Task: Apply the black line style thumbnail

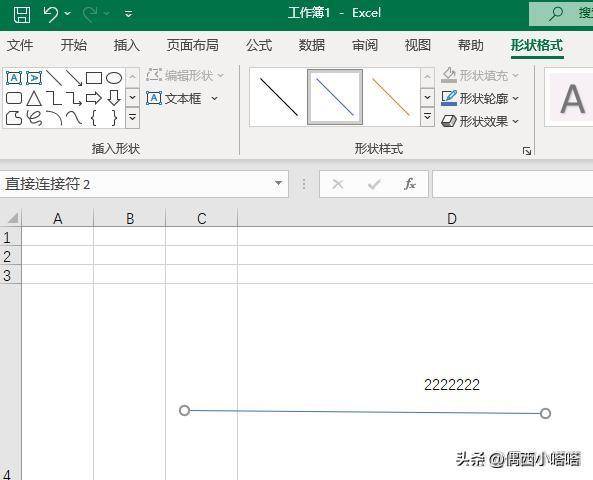Action: pos(279,97)
